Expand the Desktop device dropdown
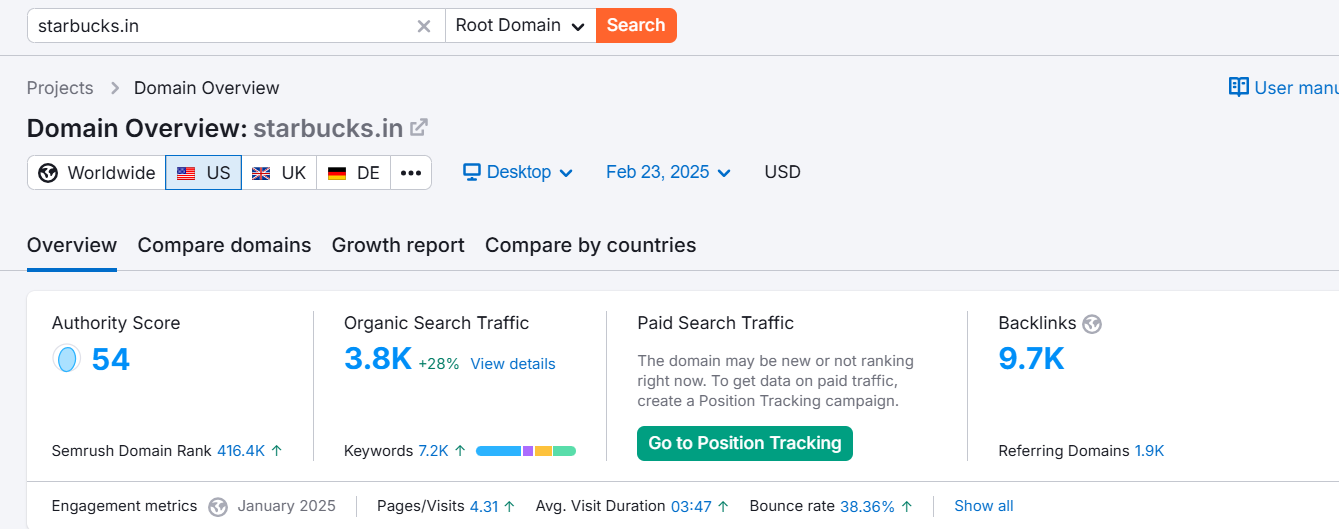Image resolution: width=1339 pixels, height=529 pixels. (x=518, y=173)
